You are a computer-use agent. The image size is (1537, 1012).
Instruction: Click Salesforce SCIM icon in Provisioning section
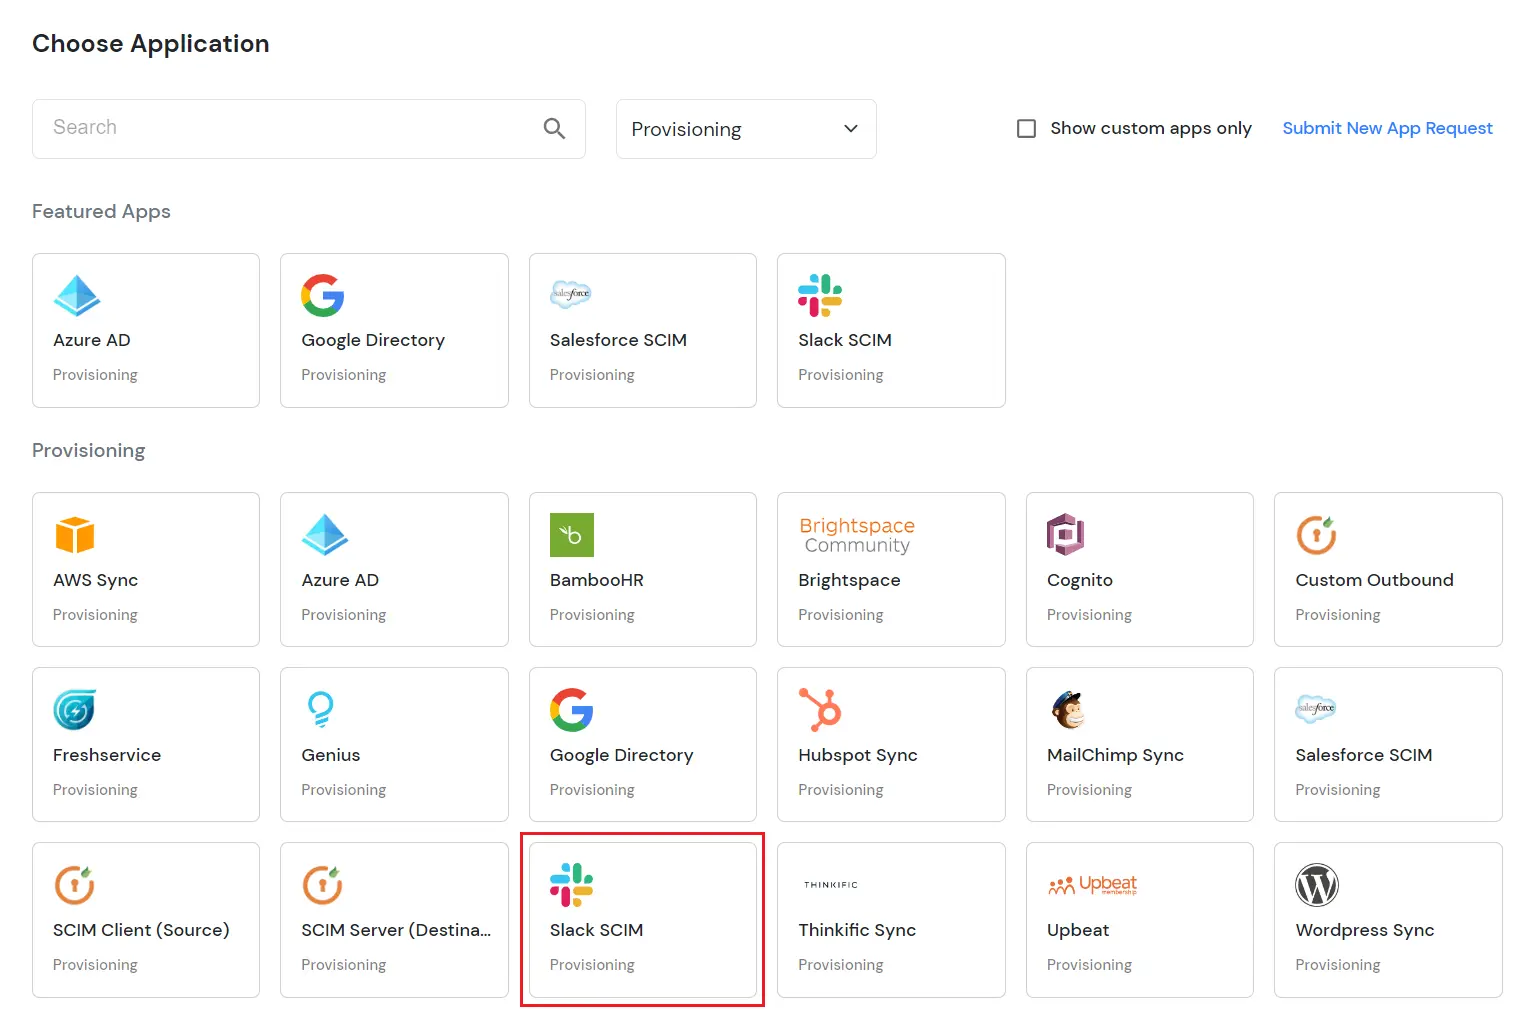(x=1316, y=709)
